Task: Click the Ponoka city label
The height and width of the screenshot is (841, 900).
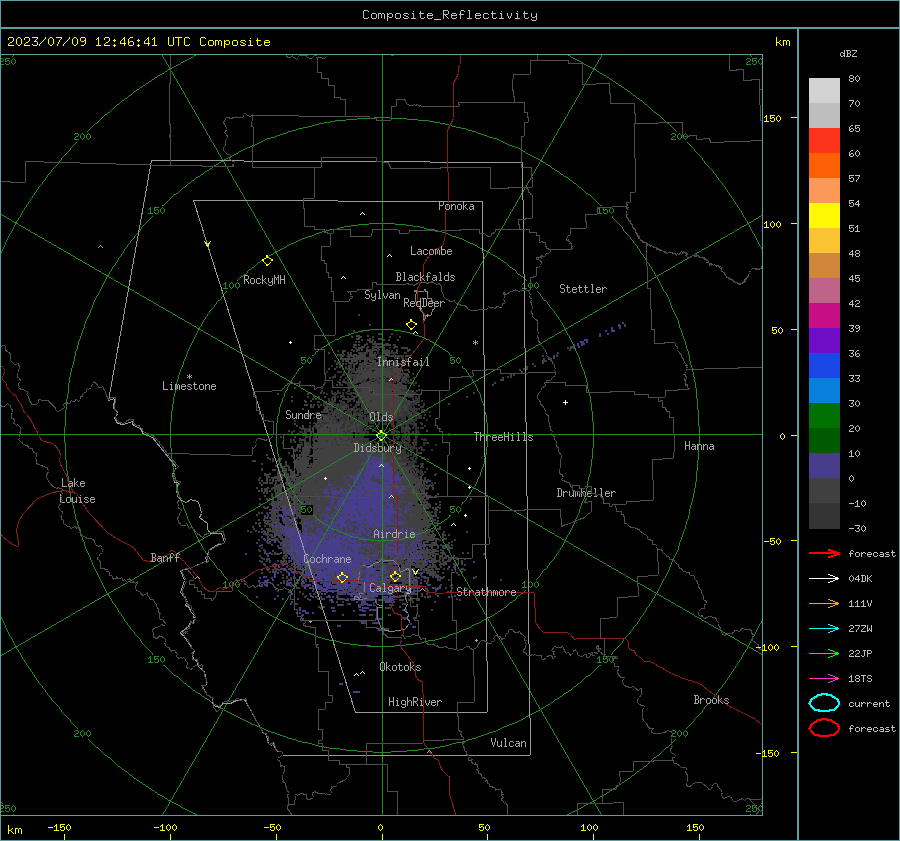Action: coord(456,206)
